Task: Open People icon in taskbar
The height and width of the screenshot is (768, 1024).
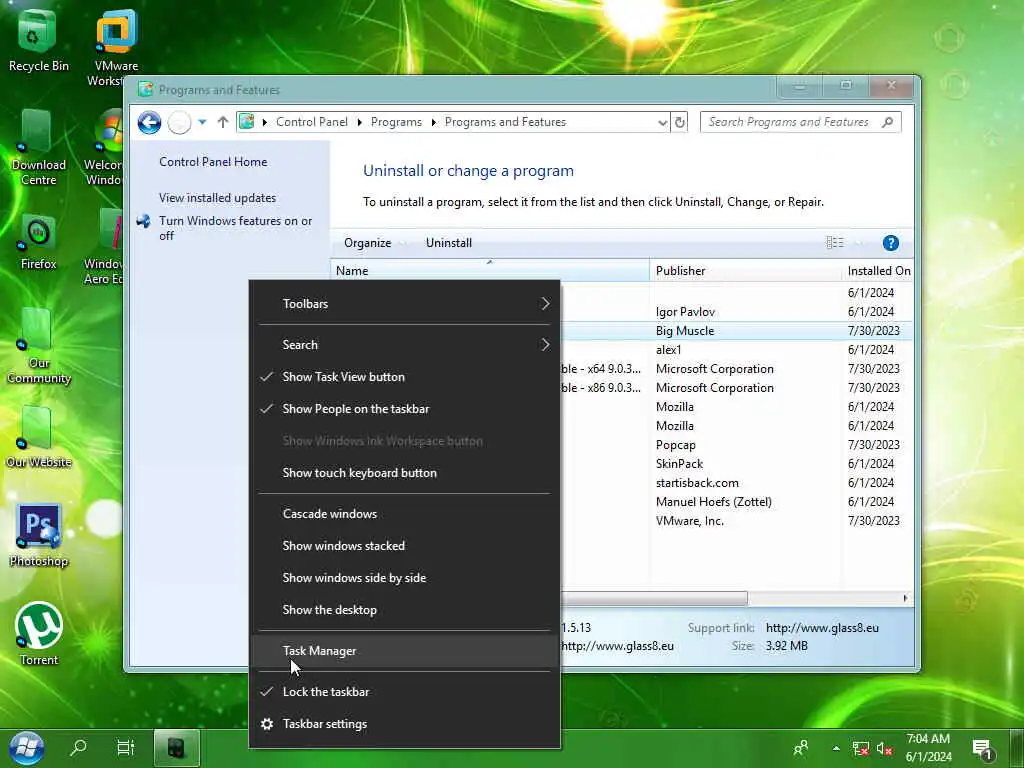Action: (x=801, y=747)
